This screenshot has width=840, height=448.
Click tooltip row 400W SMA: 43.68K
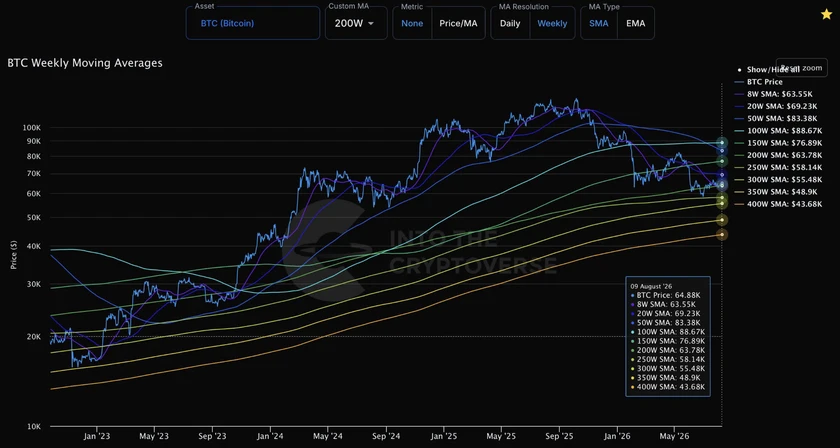tap(668, 386)
